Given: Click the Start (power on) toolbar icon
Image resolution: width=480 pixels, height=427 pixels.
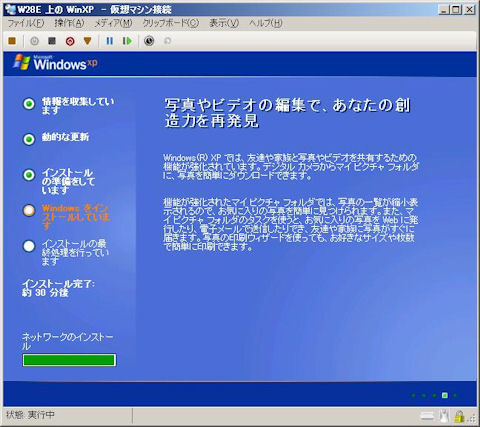Looking at the screenshot, I should pyautogui.click(x=34, y=41).
